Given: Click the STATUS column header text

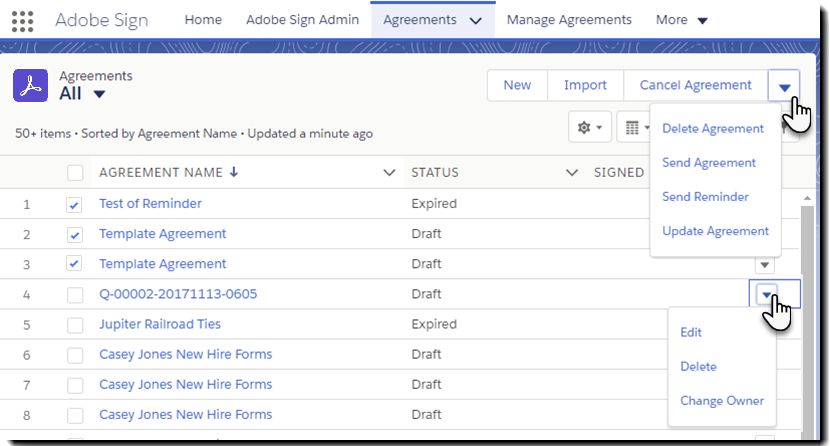Looking at the screenshot, I should [435, 172].
